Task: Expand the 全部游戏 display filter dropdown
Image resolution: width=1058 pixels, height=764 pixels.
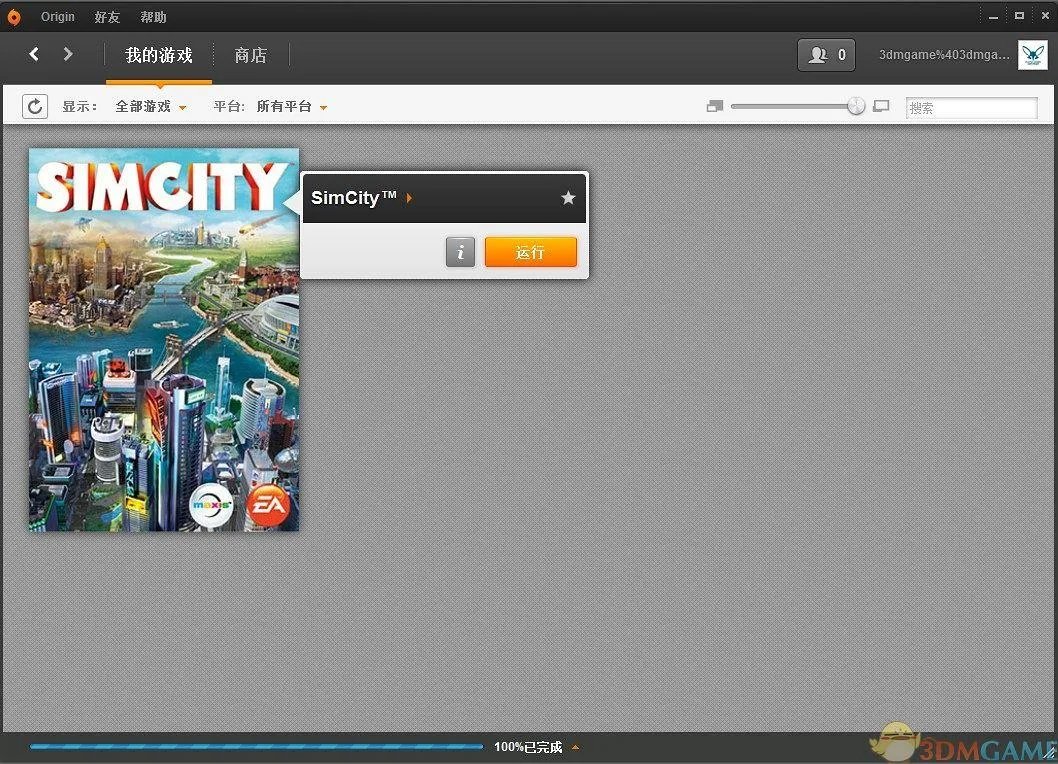Action: (151, 107)
